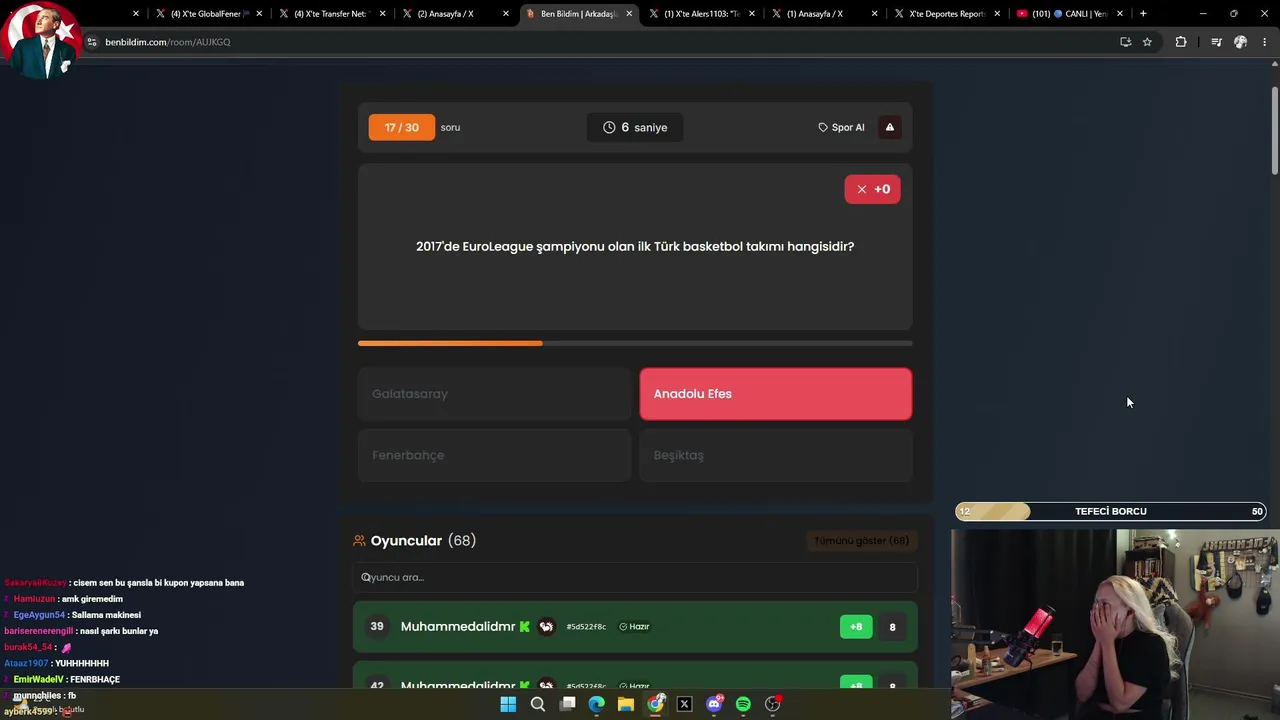The width and height of the screenshot is (1280, 720).
Task: Launch Microsoft Edge from the taskbar
Action: click(x=597, y=704)
